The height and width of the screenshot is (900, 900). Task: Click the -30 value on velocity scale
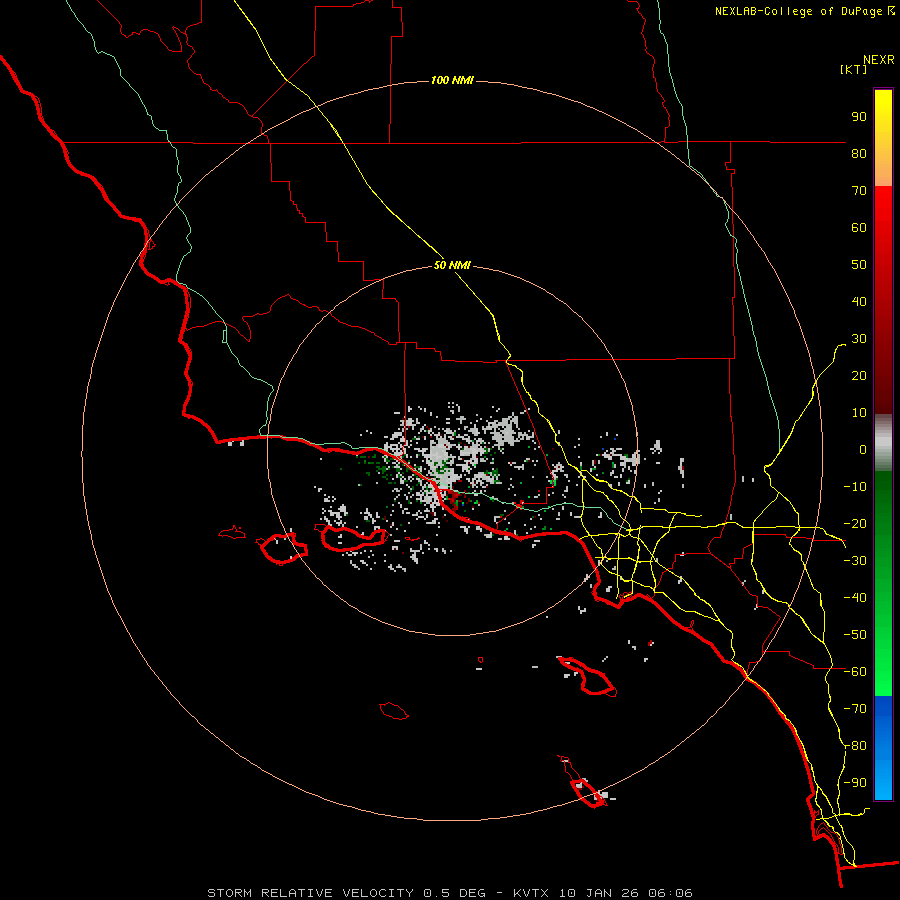click(x=855, y=561)
